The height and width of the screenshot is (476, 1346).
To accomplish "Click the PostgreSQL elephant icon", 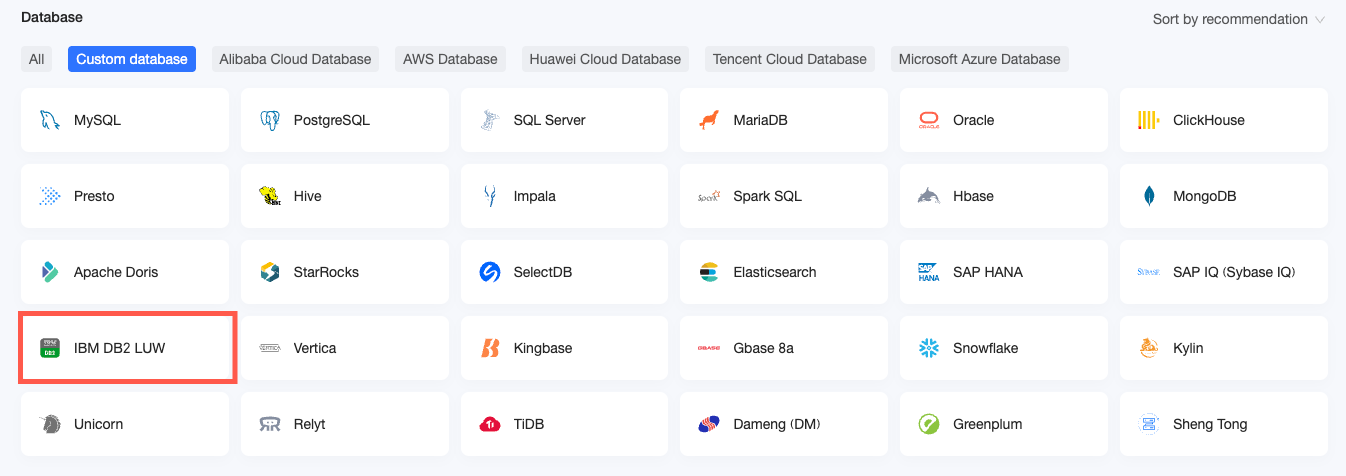I will pyautogui.click(x=269, y=120).
